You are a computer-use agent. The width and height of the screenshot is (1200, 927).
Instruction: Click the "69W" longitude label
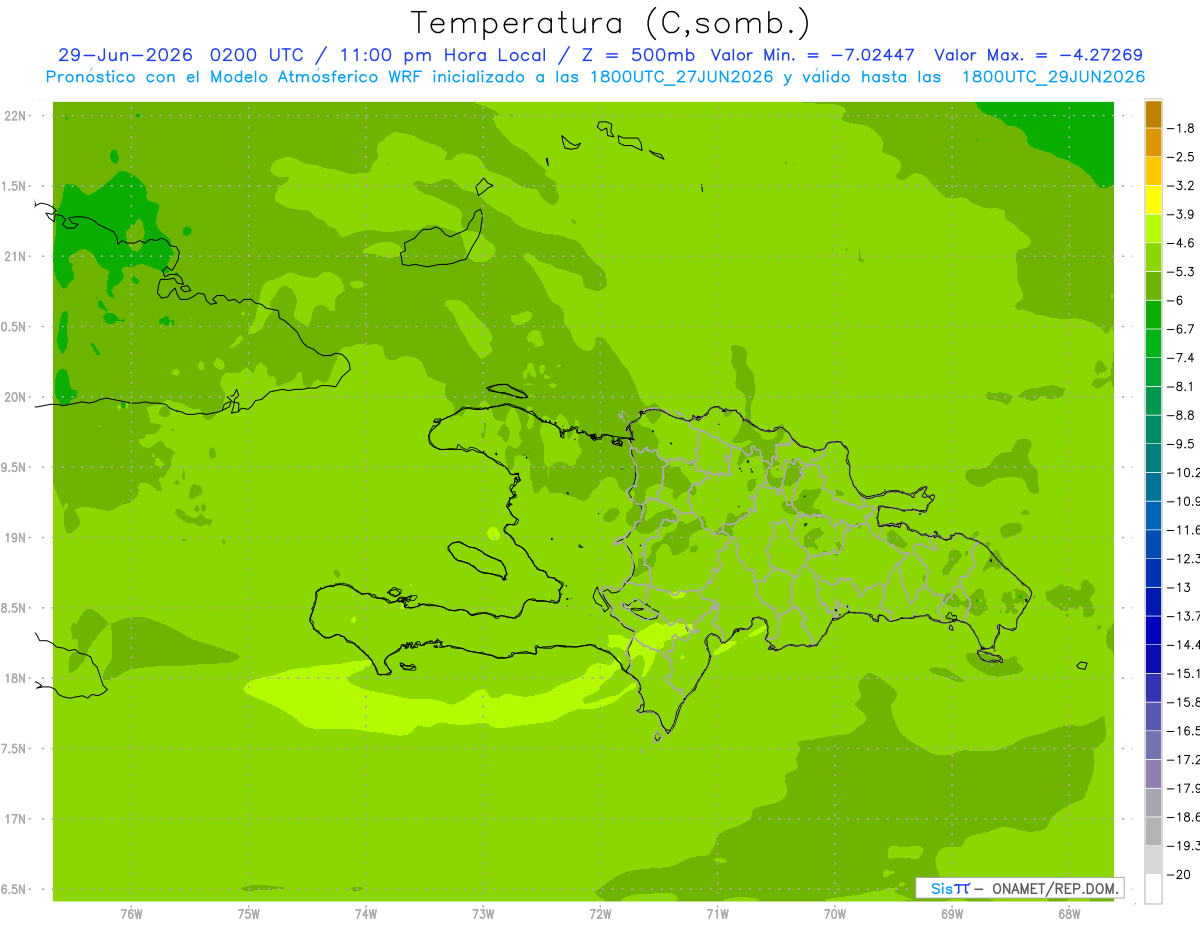(952, 914)
